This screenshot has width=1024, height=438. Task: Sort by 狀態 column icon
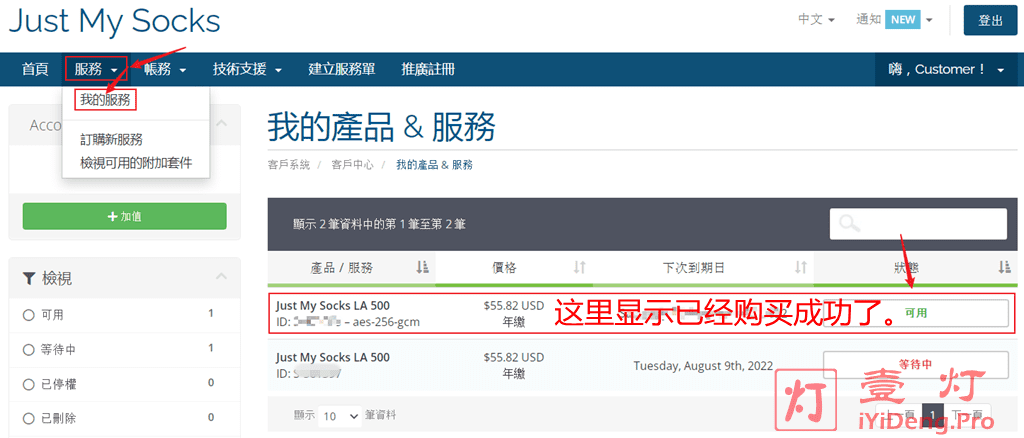[x=1004, y=267]
